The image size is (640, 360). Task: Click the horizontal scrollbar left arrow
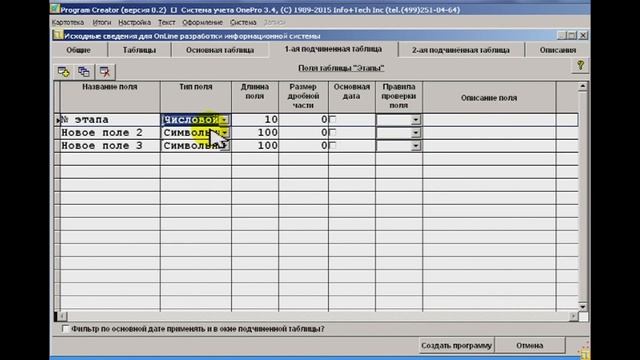[x=62, y=316]
